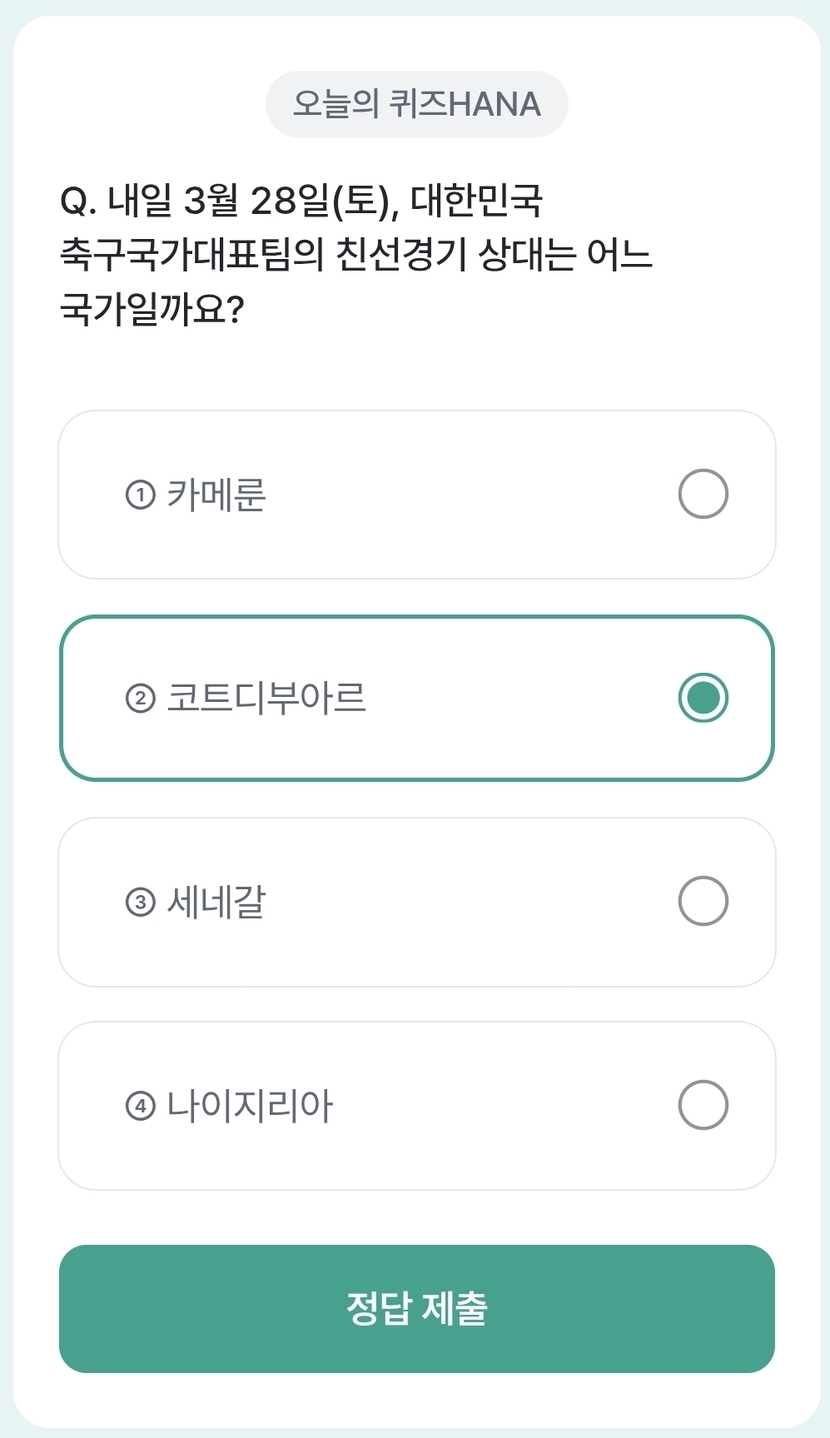
Task: Click empty space inside the highlighted 코트디부아르 card
Action: click(520, 698)
